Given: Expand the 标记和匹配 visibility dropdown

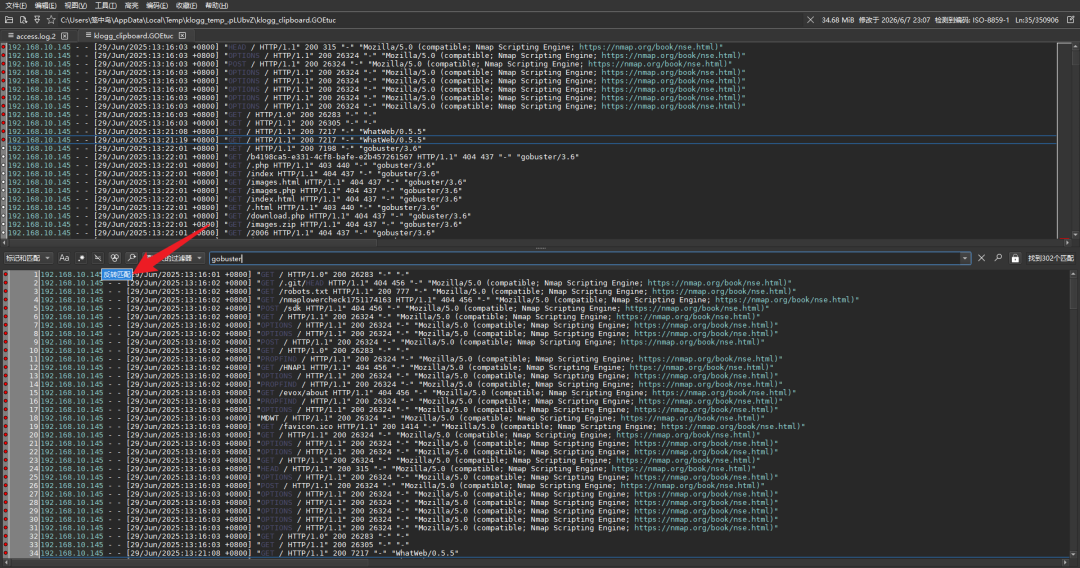Looking at the screenshot, I should [x=28, y=258].
